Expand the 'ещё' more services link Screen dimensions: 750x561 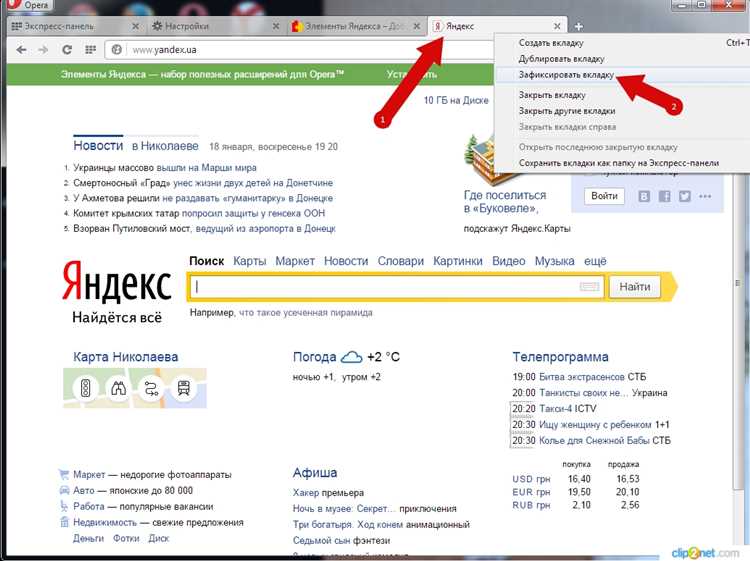(x=596, y=261)
